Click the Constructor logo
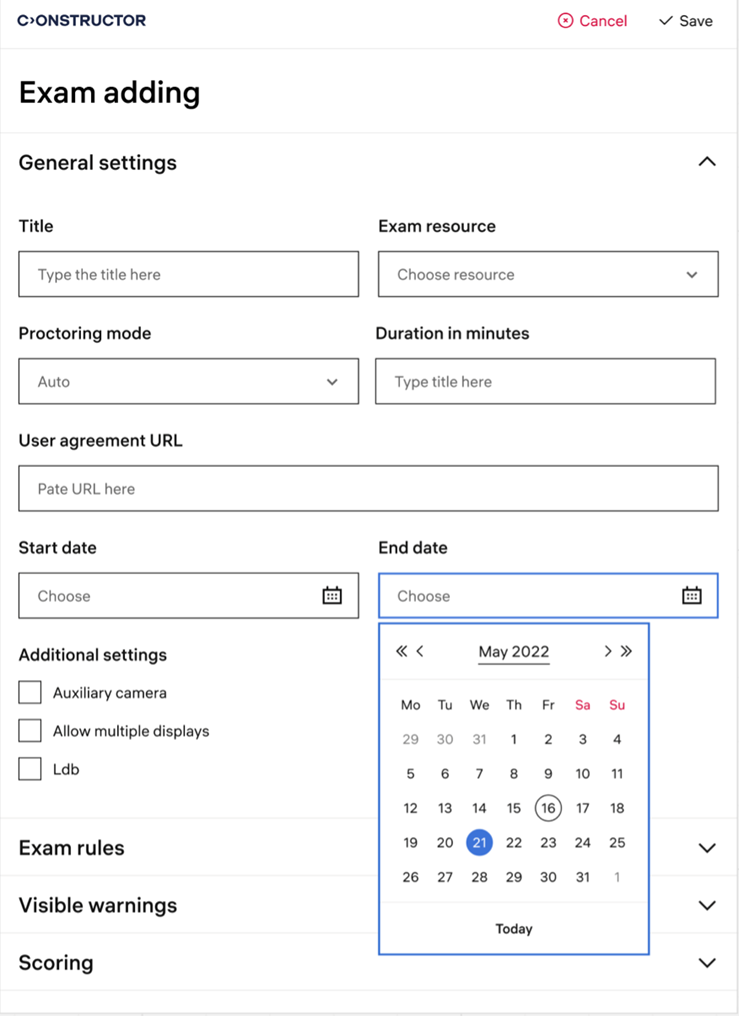The width and height of the screenshot is (739, 1016). pyautogui.click(x=82, y=21)
